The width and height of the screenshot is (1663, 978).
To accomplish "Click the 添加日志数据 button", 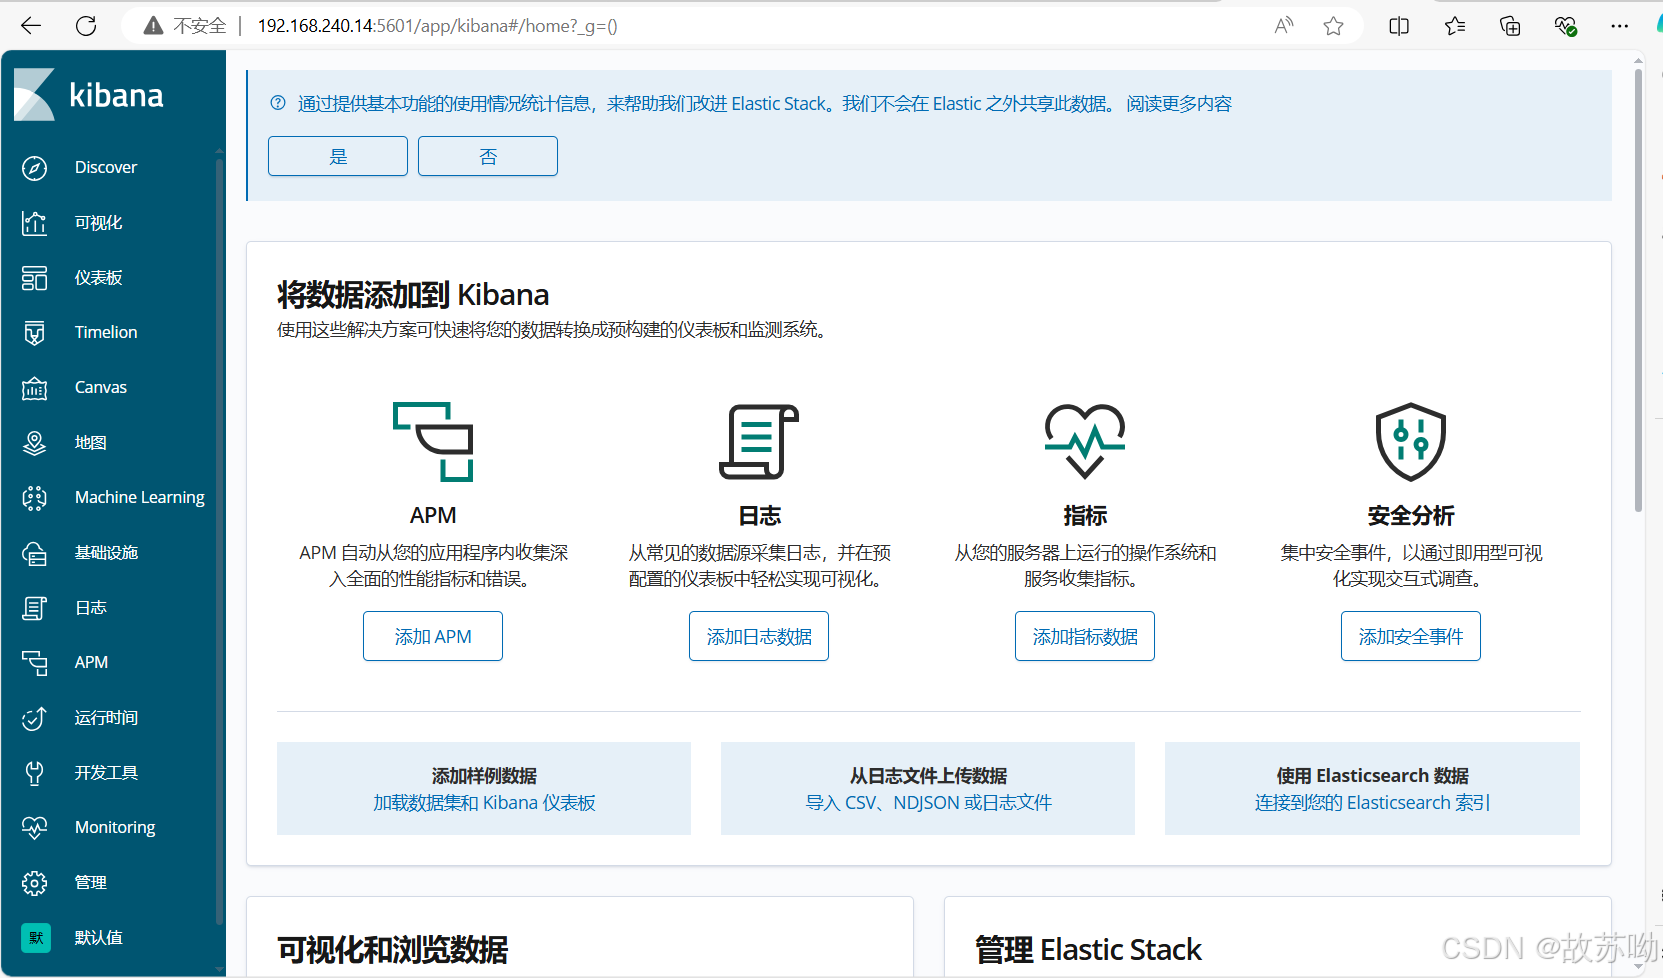I will click(x=759, y=636).
